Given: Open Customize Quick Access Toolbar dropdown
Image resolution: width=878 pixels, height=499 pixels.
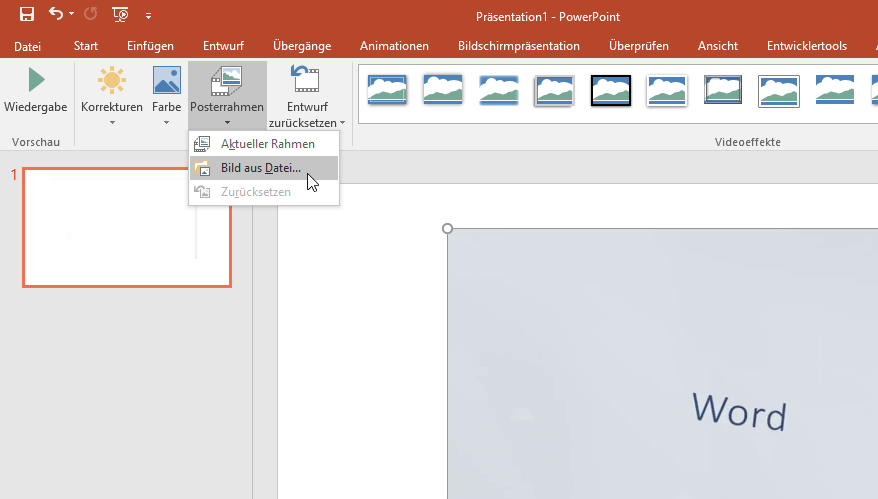Looking at the screenshot, I should pyautogui.click(x=148, y=16).
